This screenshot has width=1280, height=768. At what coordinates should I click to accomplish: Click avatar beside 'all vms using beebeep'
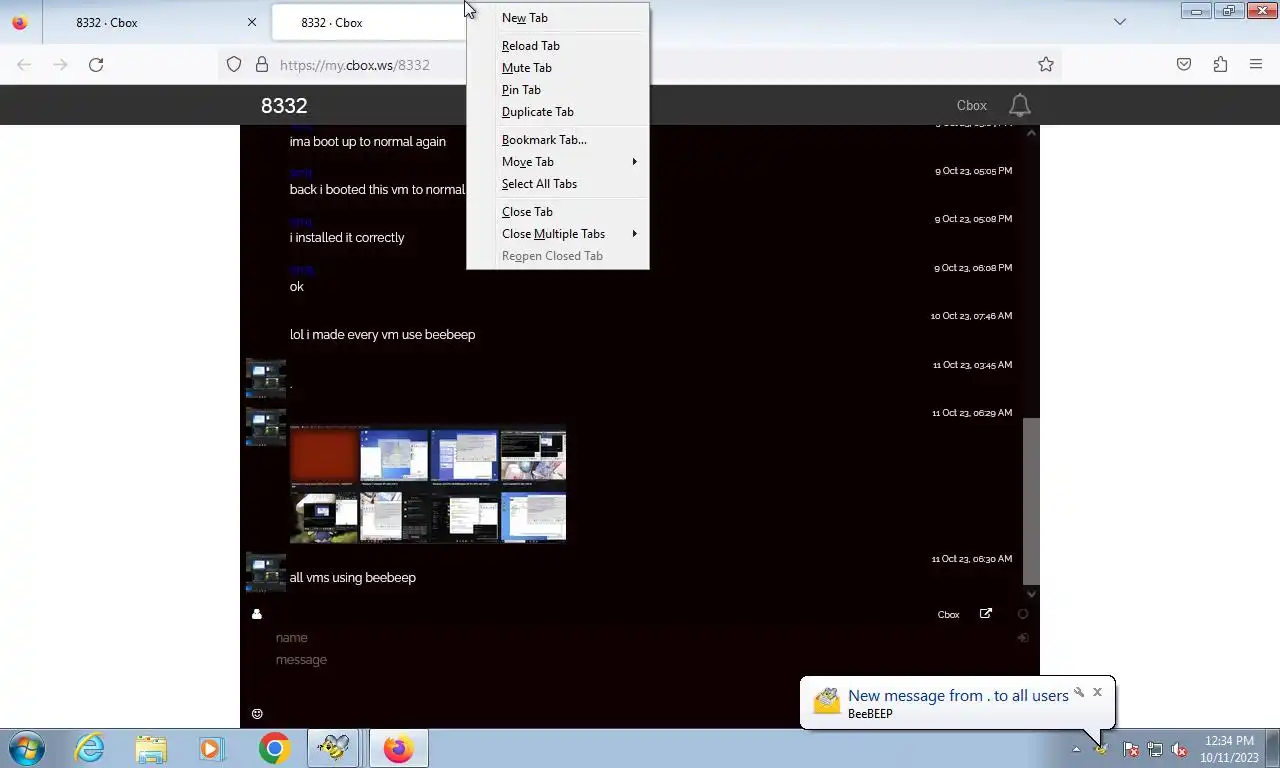266,573
